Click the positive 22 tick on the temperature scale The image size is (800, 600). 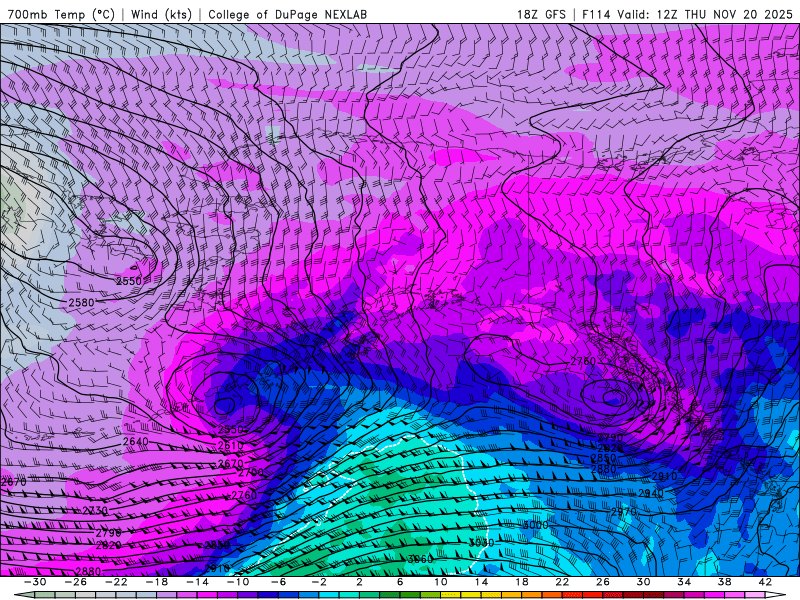pos(562,582)
